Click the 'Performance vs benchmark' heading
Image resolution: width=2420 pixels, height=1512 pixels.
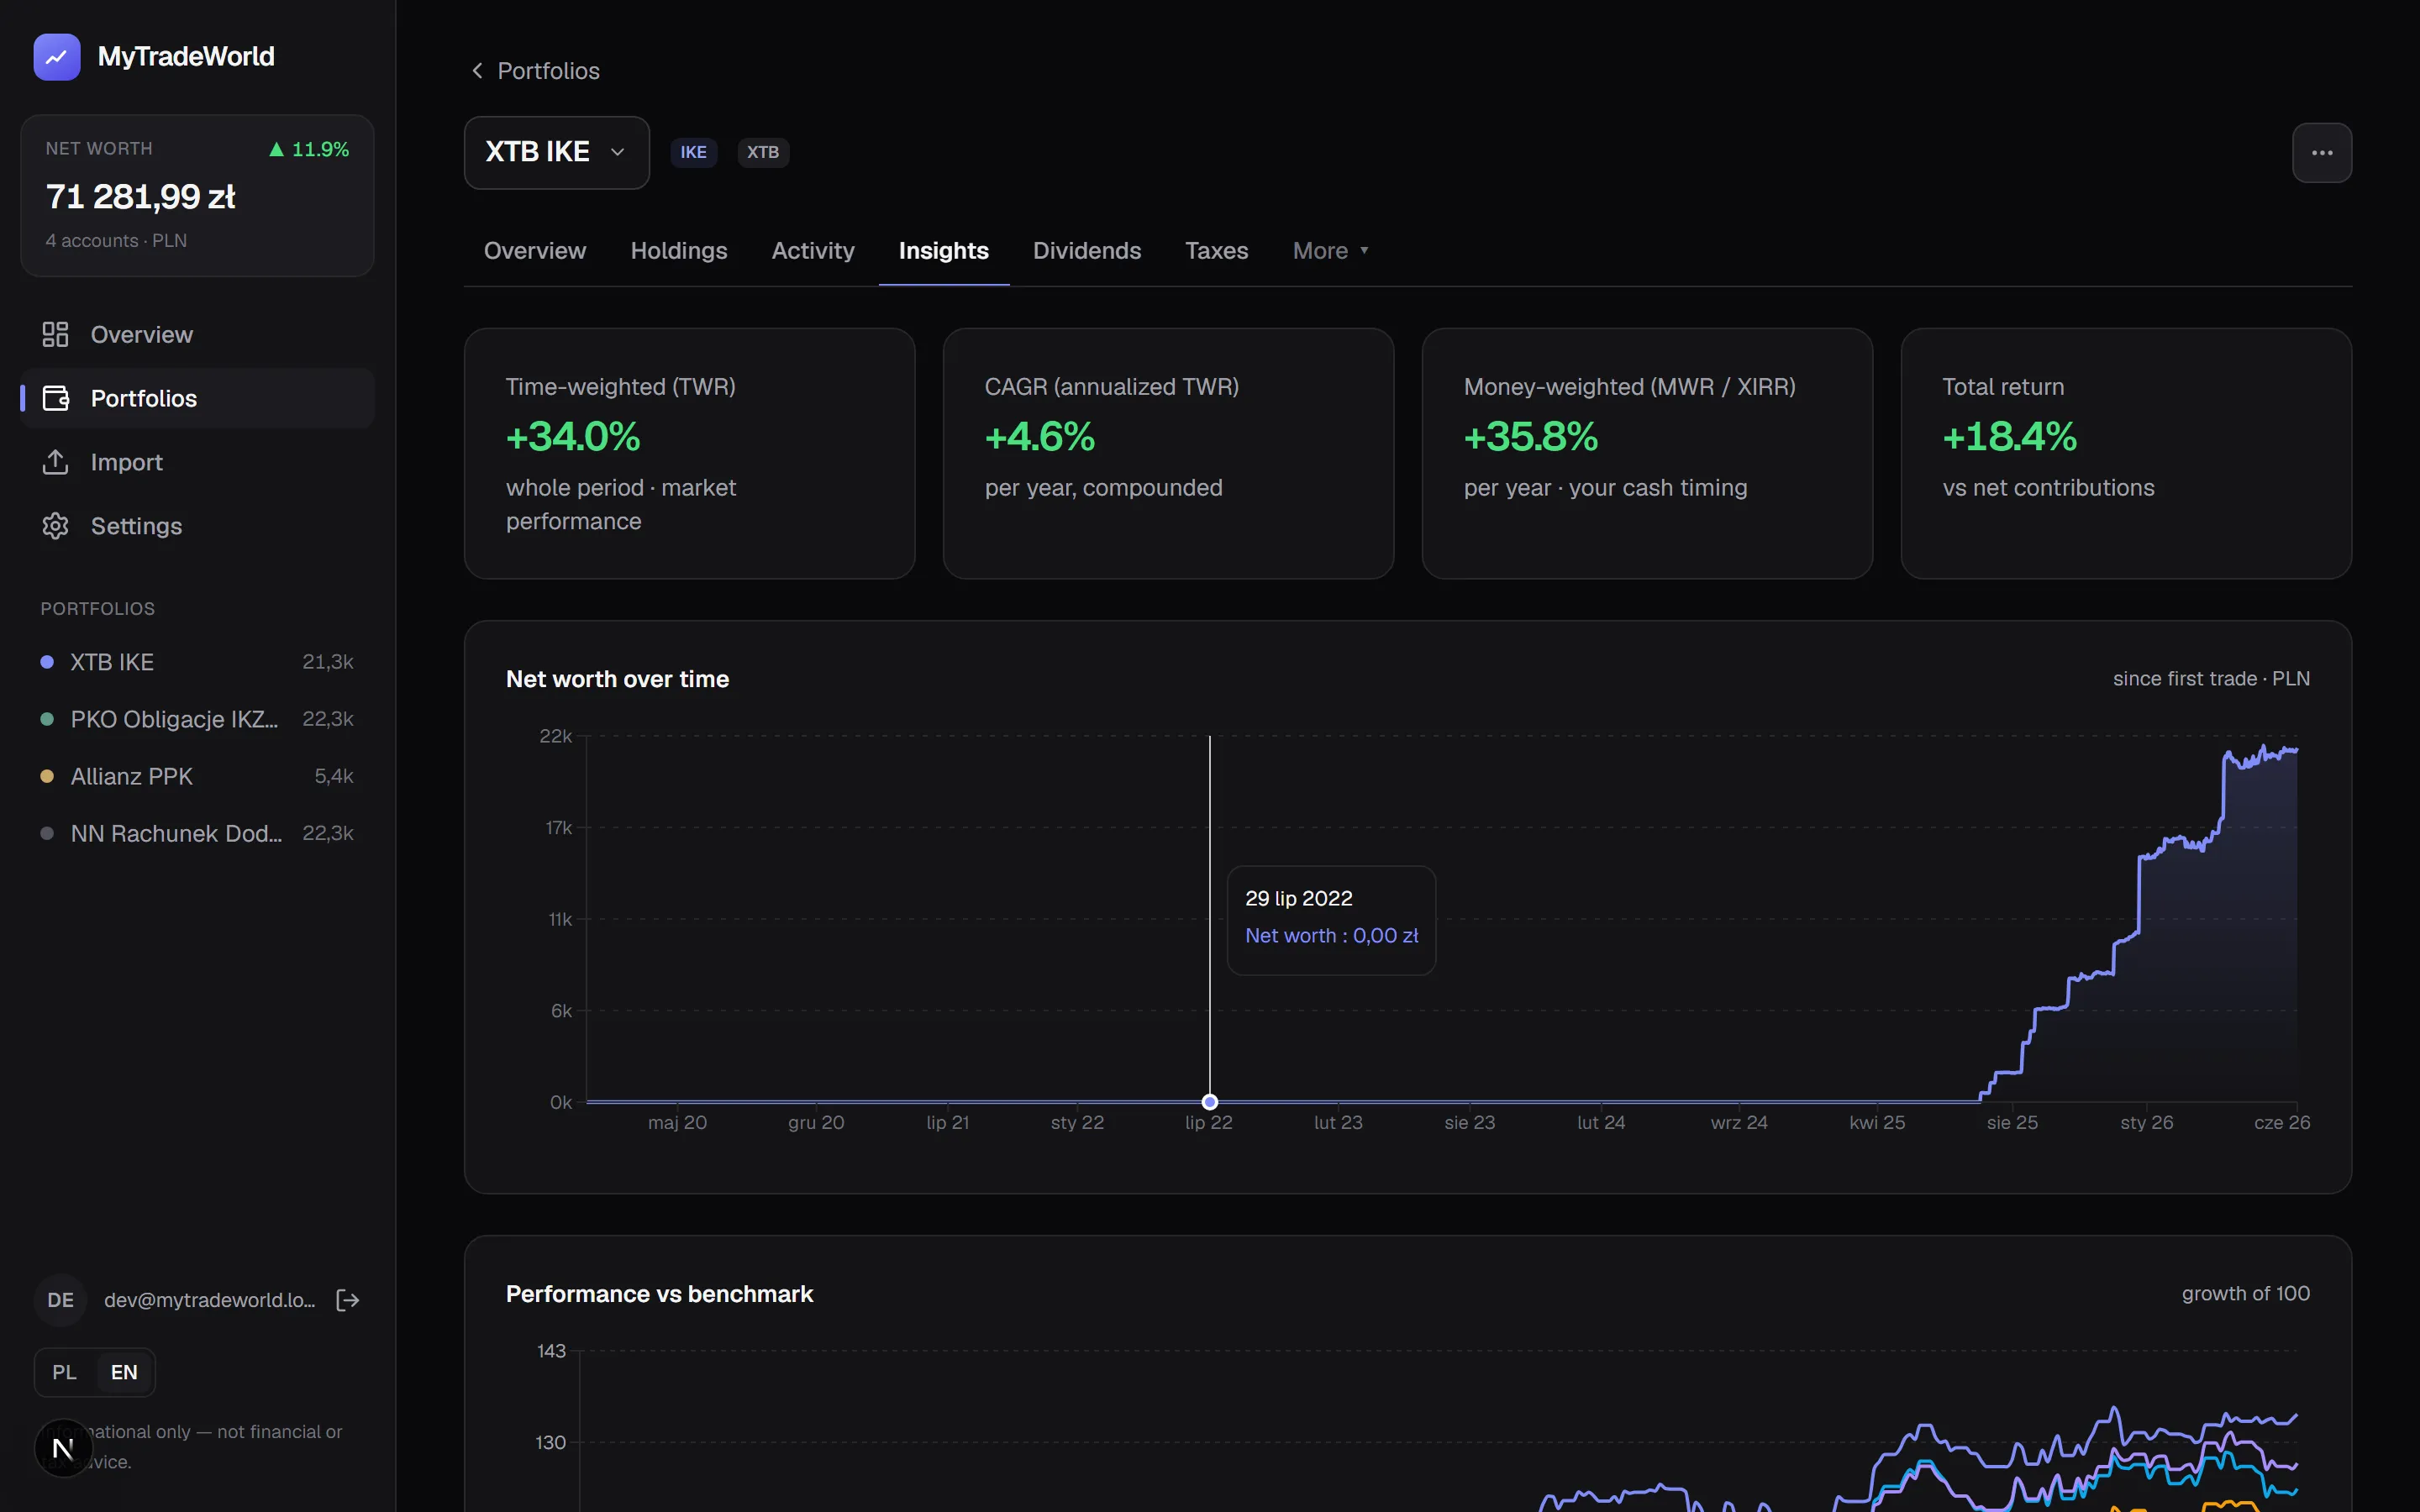659,1295
